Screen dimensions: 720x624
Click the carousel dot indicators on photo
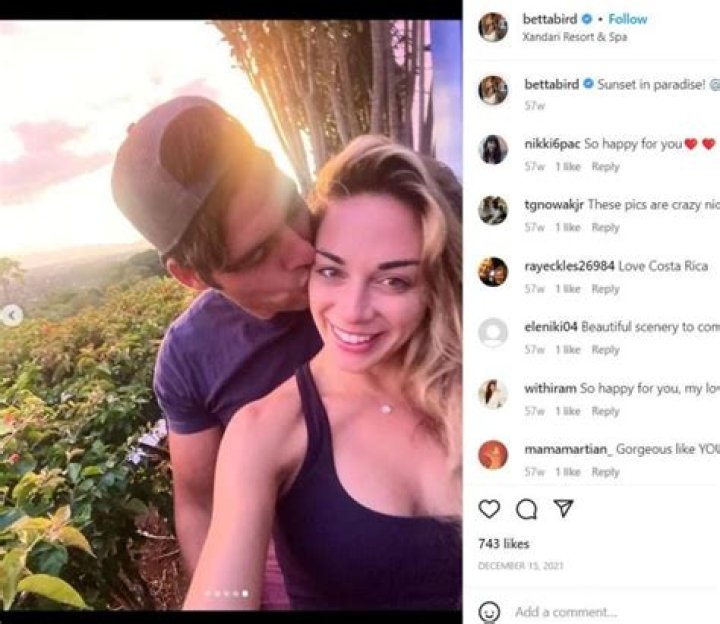point(227,593)
